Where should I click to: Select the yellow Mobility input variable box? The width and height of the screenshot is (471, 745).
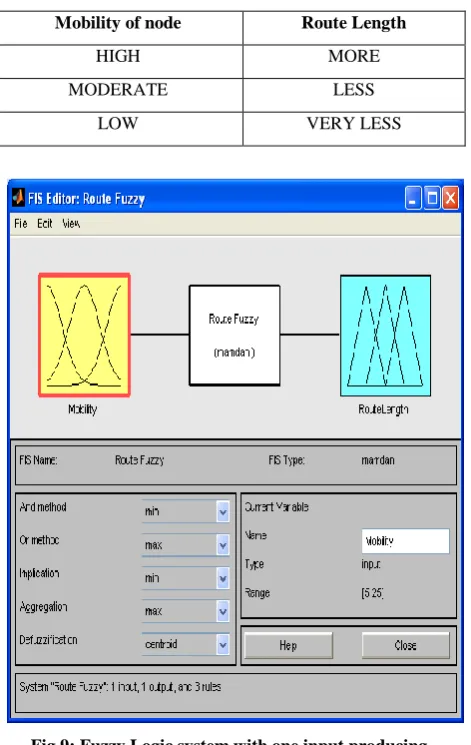[85, 334]
